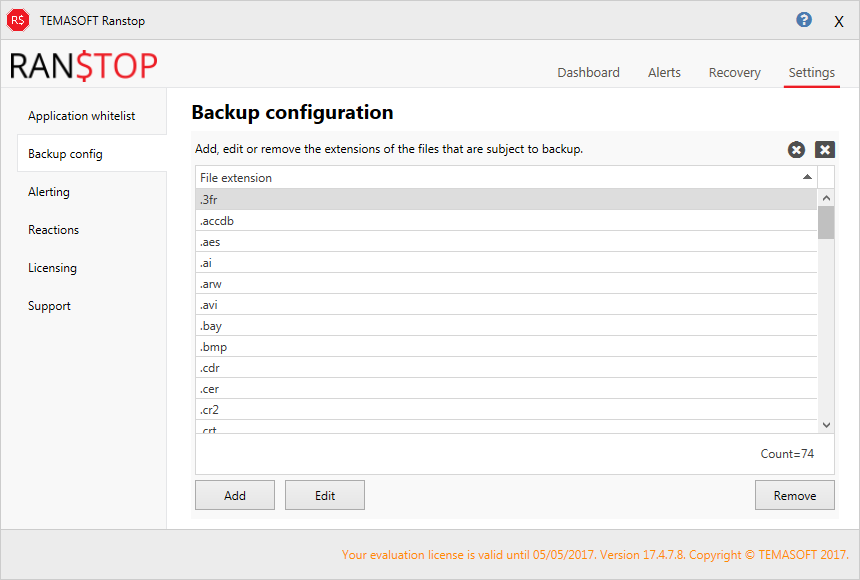Click the vertical scrollbar thumb

826,222
